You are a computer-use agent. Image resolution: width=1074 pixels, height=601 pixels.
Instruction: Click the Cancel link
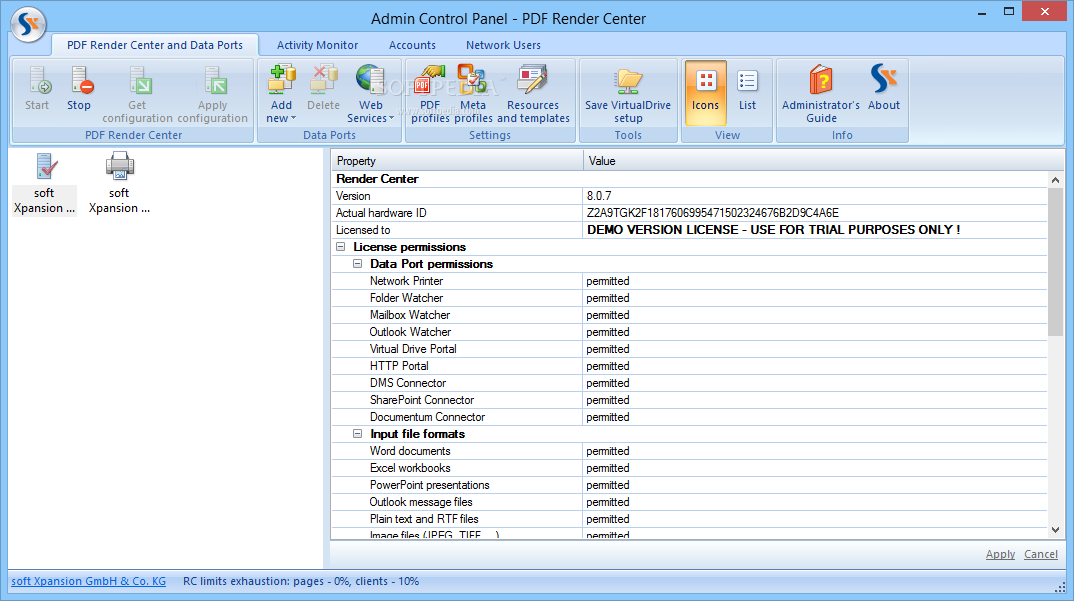1040,554
